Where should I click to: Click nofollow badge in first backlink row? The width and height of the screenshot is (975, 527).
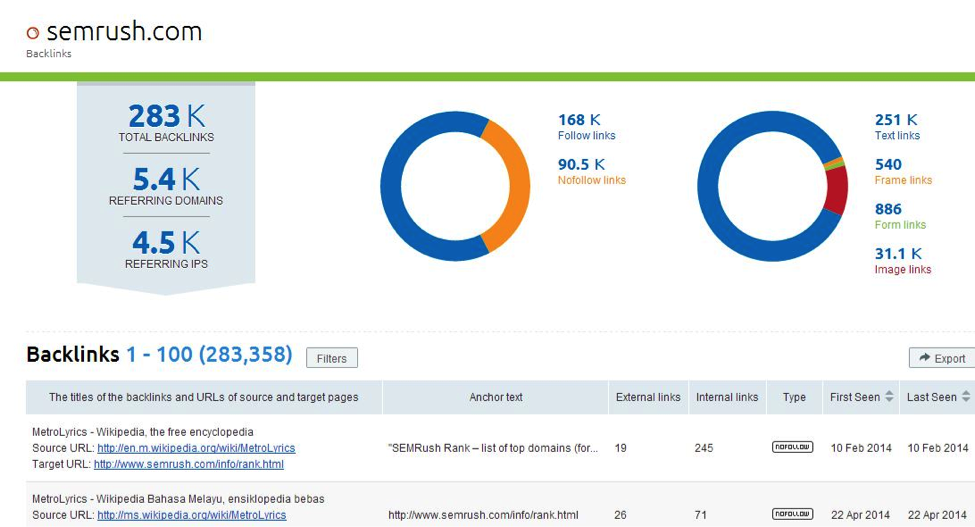pyautogui.click(x=792, y=447)
